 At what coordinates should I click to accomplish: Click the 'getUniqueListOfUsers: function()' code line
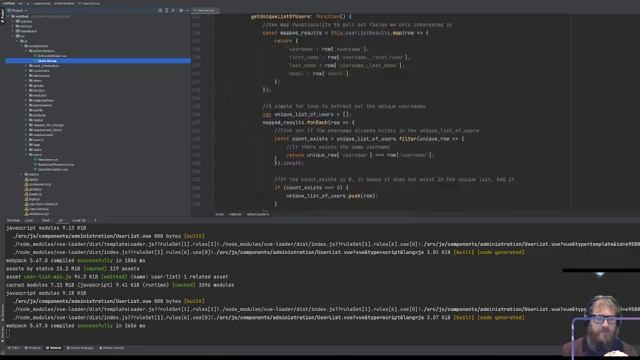[301, 17]
